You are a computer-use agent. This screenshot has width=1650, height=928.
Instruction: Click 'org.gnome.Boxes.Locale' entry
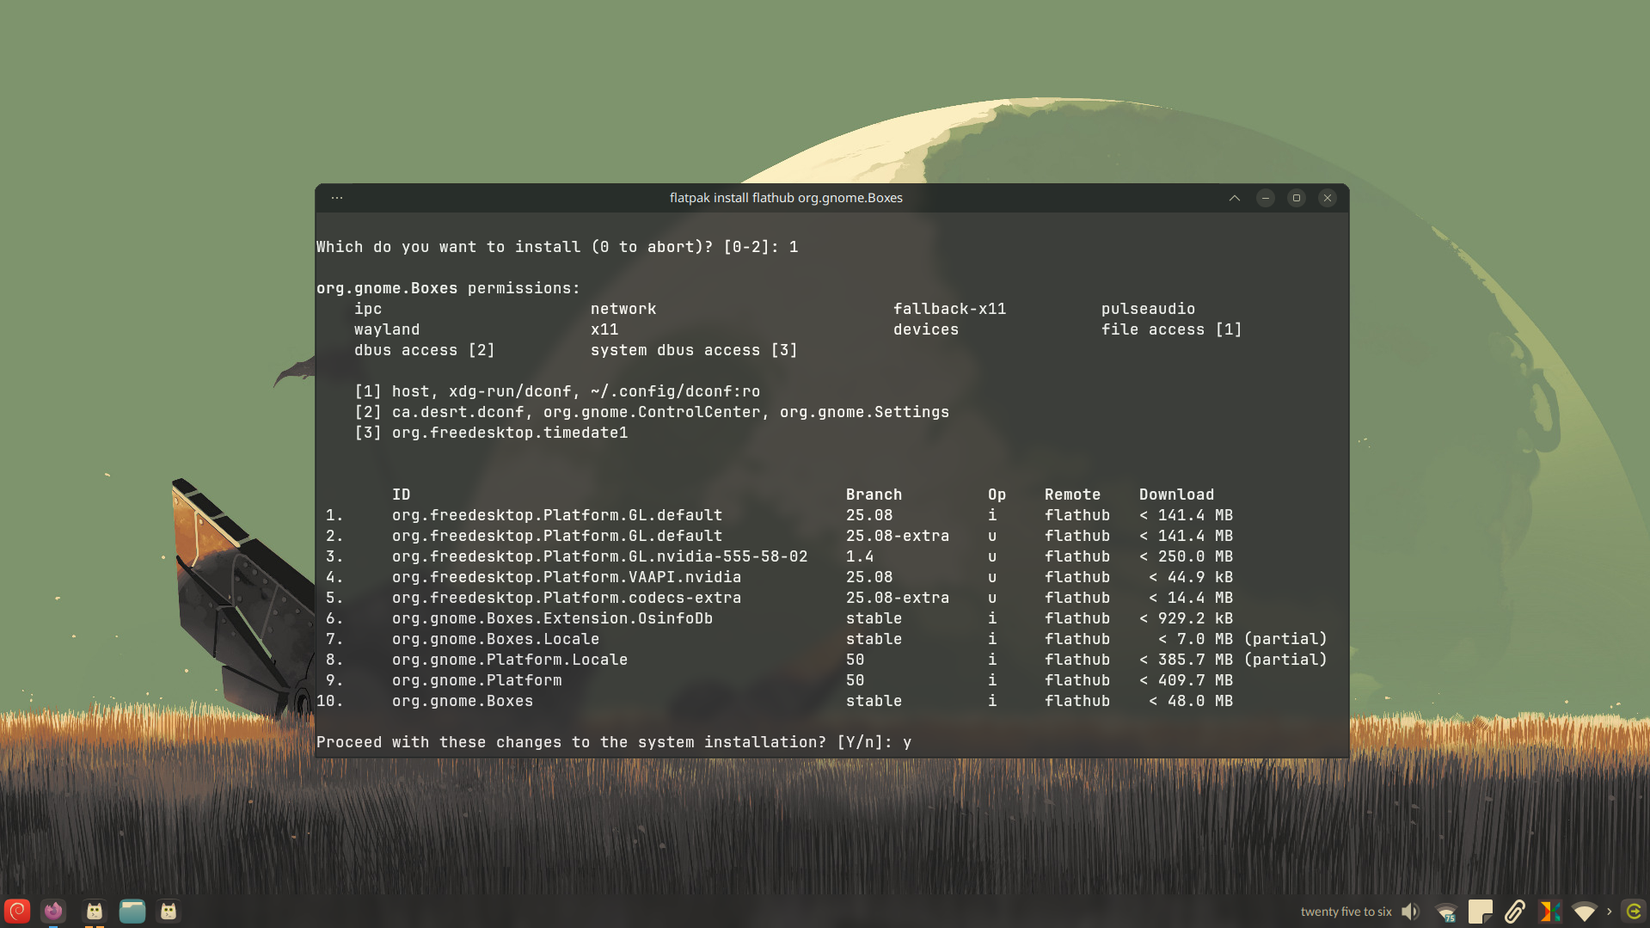pos(496,639)
